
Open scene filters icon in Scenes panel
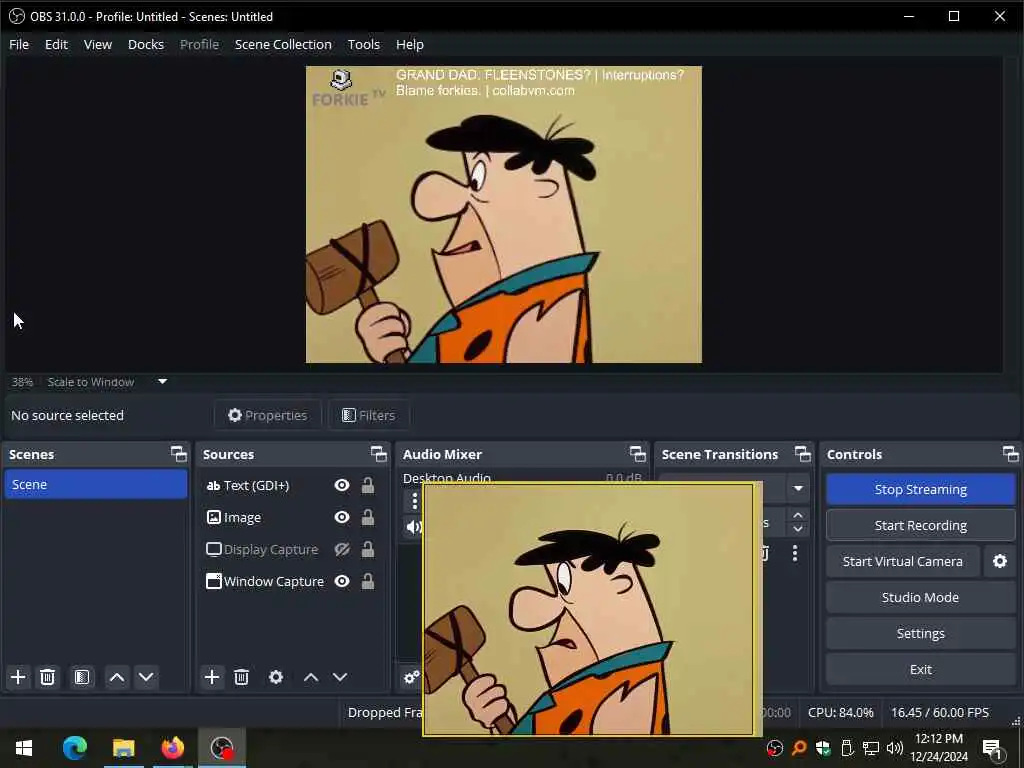pos(82,677)
